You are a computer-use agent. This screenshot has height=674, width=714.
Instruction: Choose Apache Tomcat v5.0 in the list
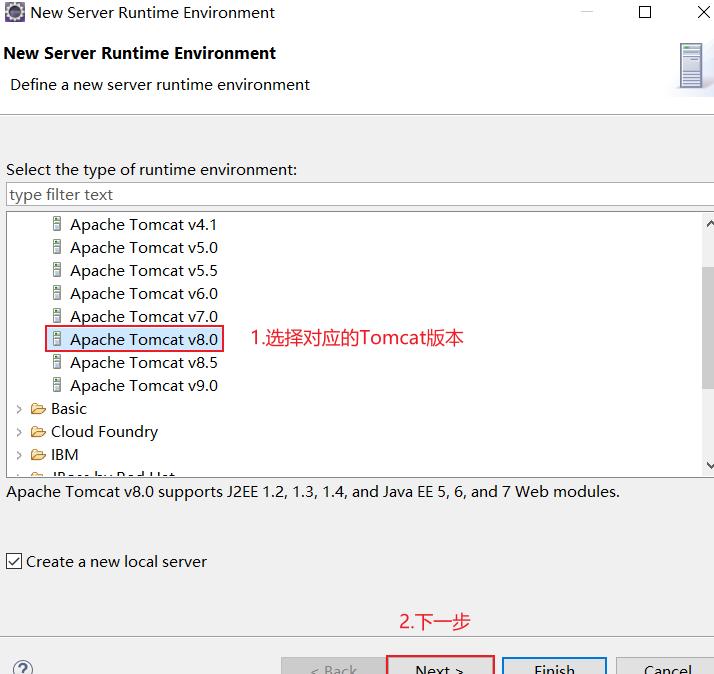pos(144,248)
